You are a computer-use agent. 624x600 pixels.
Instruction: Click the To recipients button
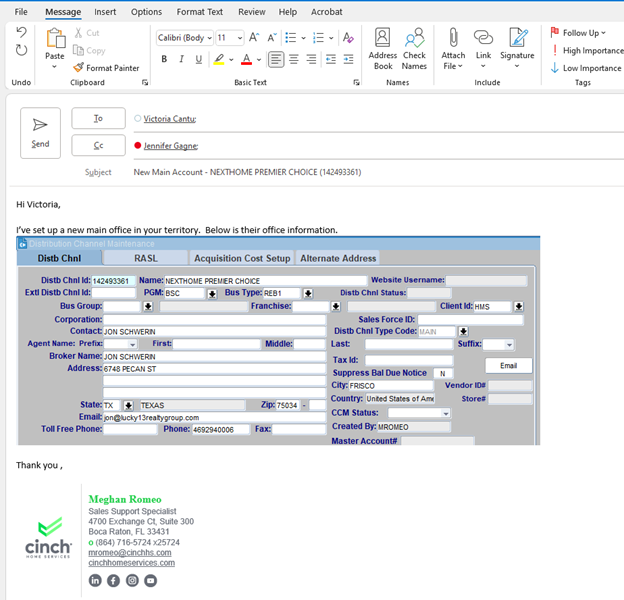(98, 118)
